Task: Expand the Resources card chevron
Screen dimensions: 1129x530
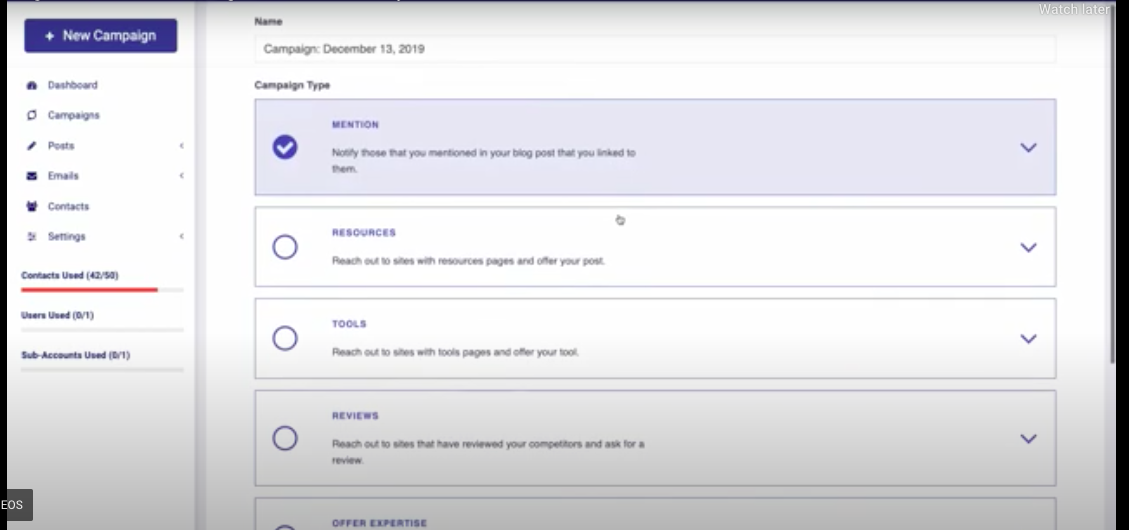Action: 1028,247
